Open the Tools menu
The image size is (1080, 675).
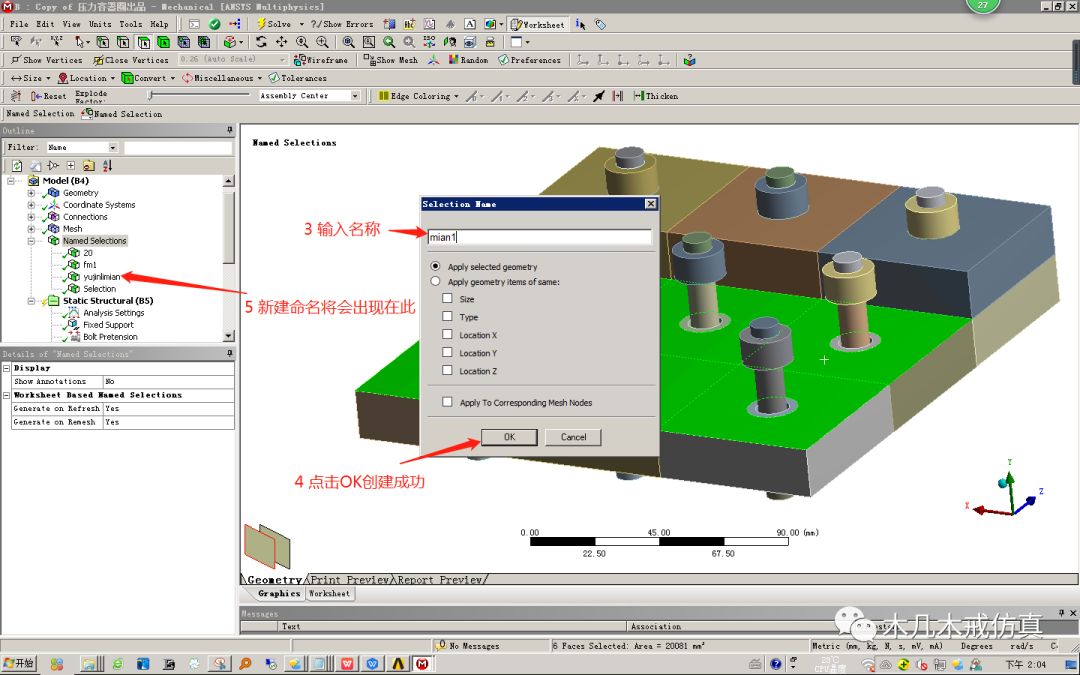pos(132,24)
